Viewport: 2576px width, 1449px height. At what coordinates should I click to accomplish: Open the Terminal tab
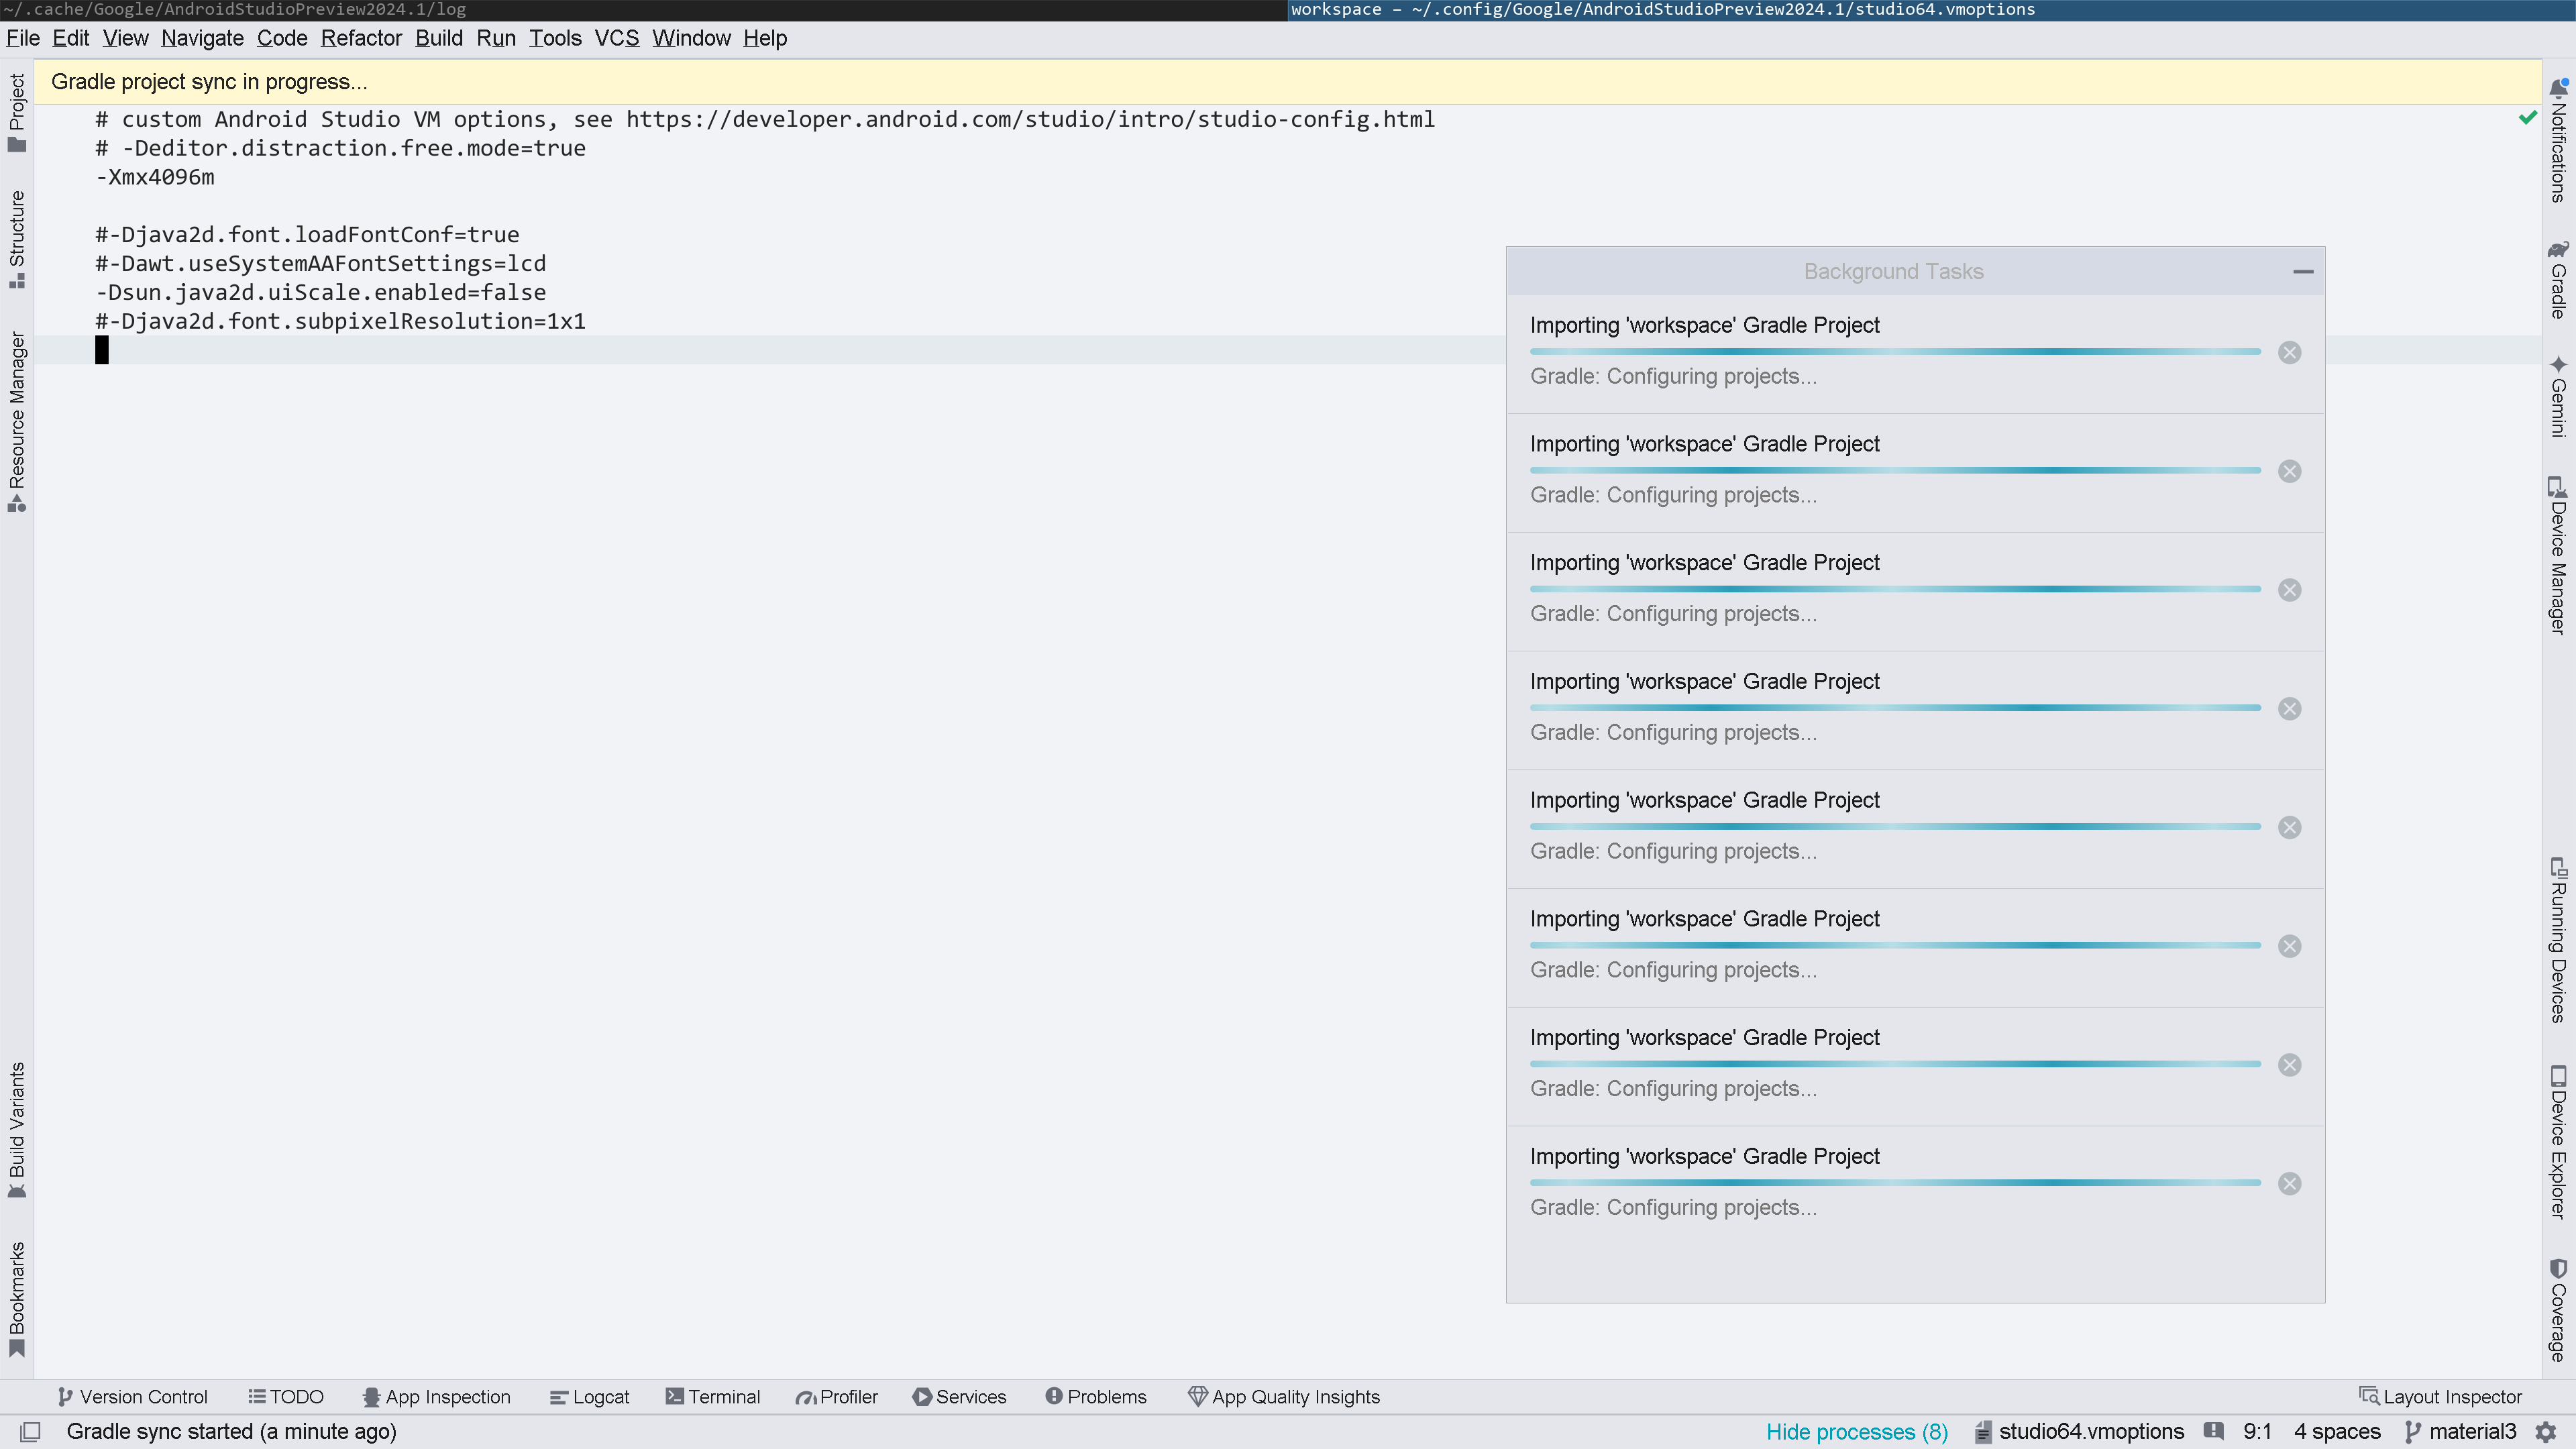(x=713, y=1397)
